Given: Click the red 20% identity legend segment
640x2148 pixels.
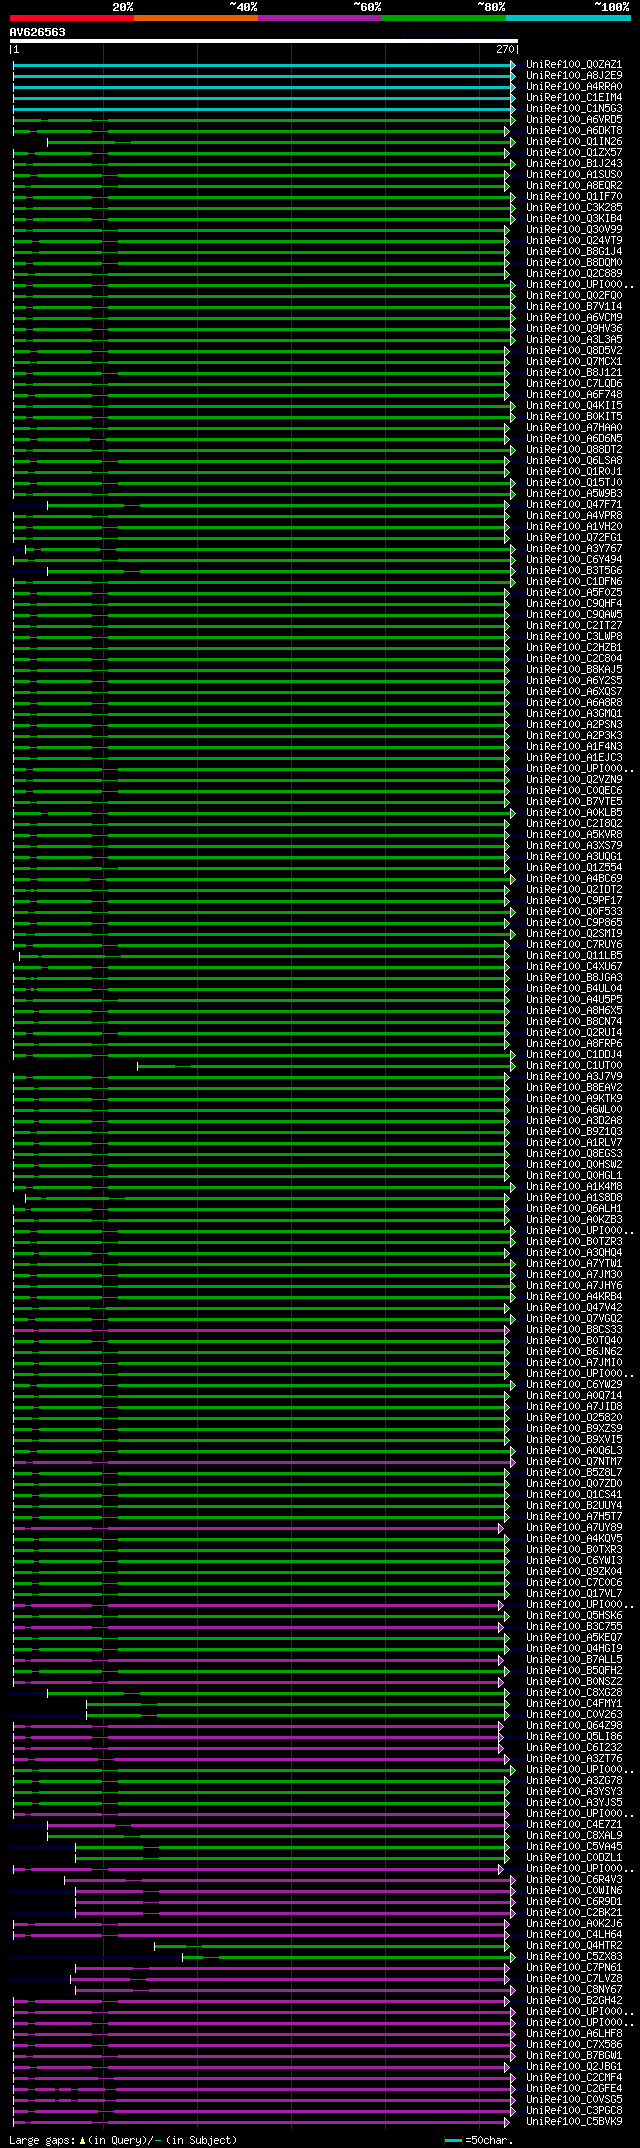Looking at the screenshot, I should tap(71, 18).
